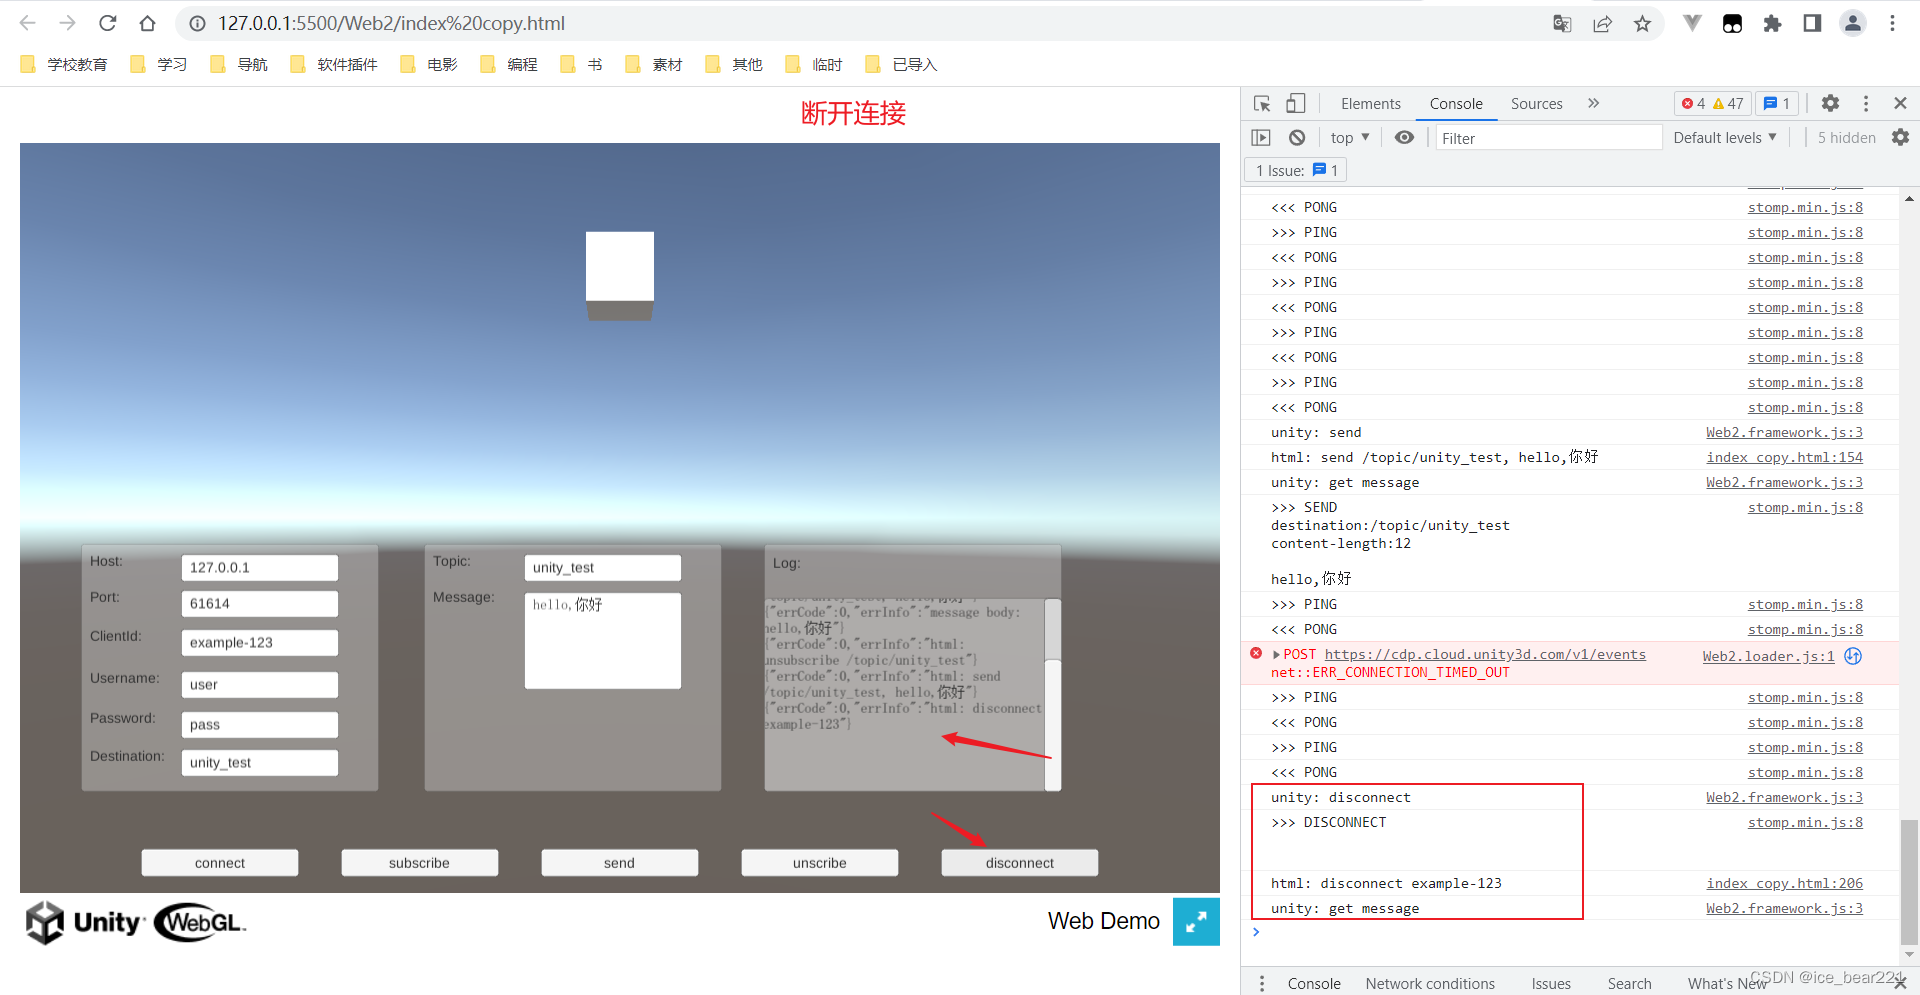This screenshot has height=995, width=1920.
Task: Toggle the console sidebar panel
Action: pos(1261,137)
